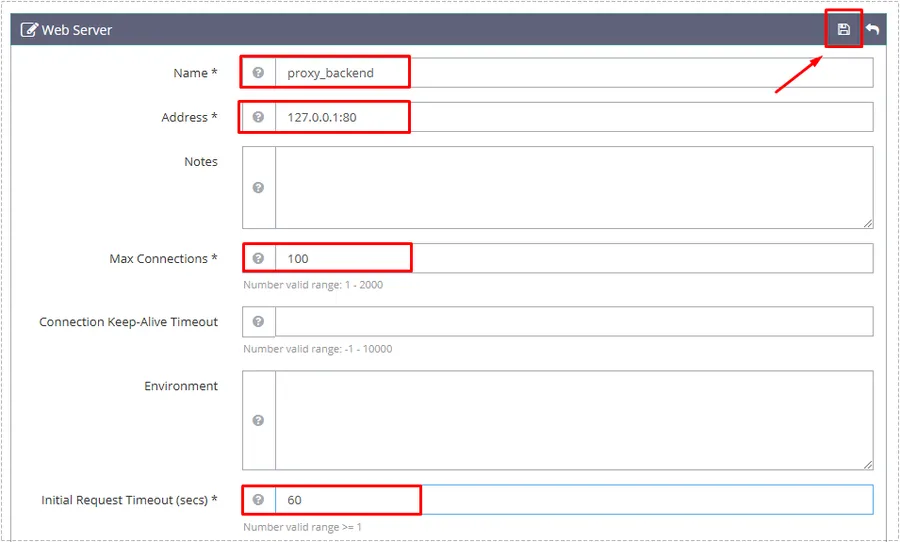Viewport: 900px width, 542px height.
Task: Open help icon for Connection Keep-Alive Timeout
Action: coord(258,322)
